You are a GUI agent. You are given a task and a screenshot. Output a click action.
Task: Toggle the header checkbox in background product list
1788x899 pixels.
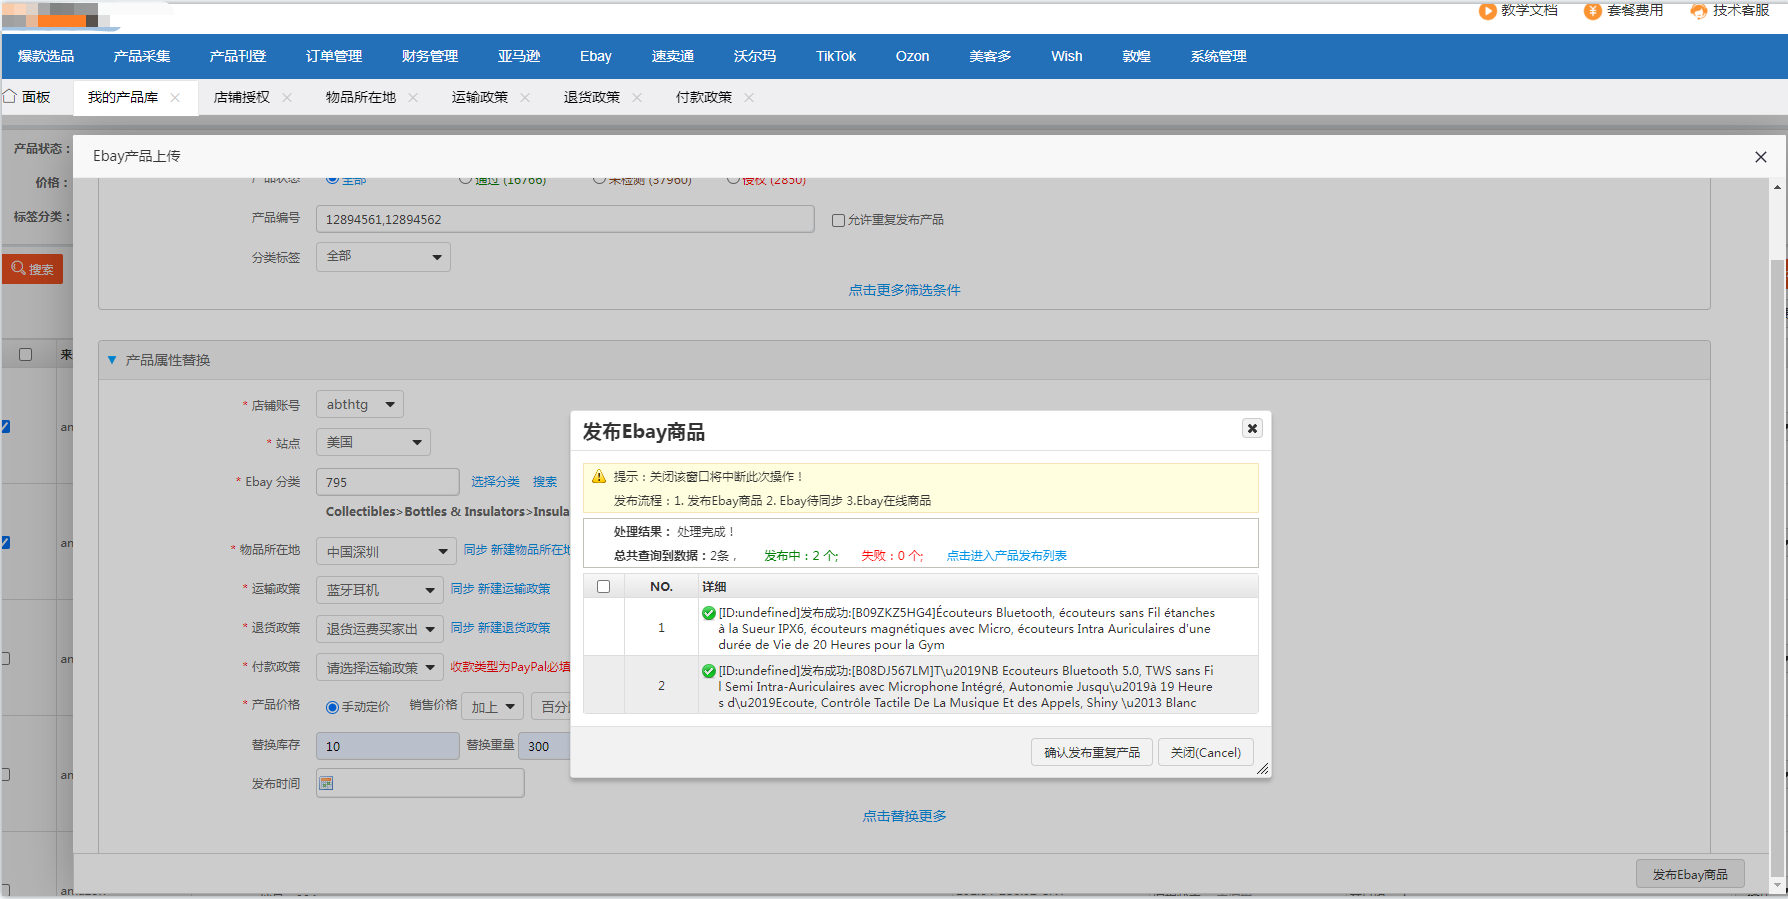click(x=26, y=354)
